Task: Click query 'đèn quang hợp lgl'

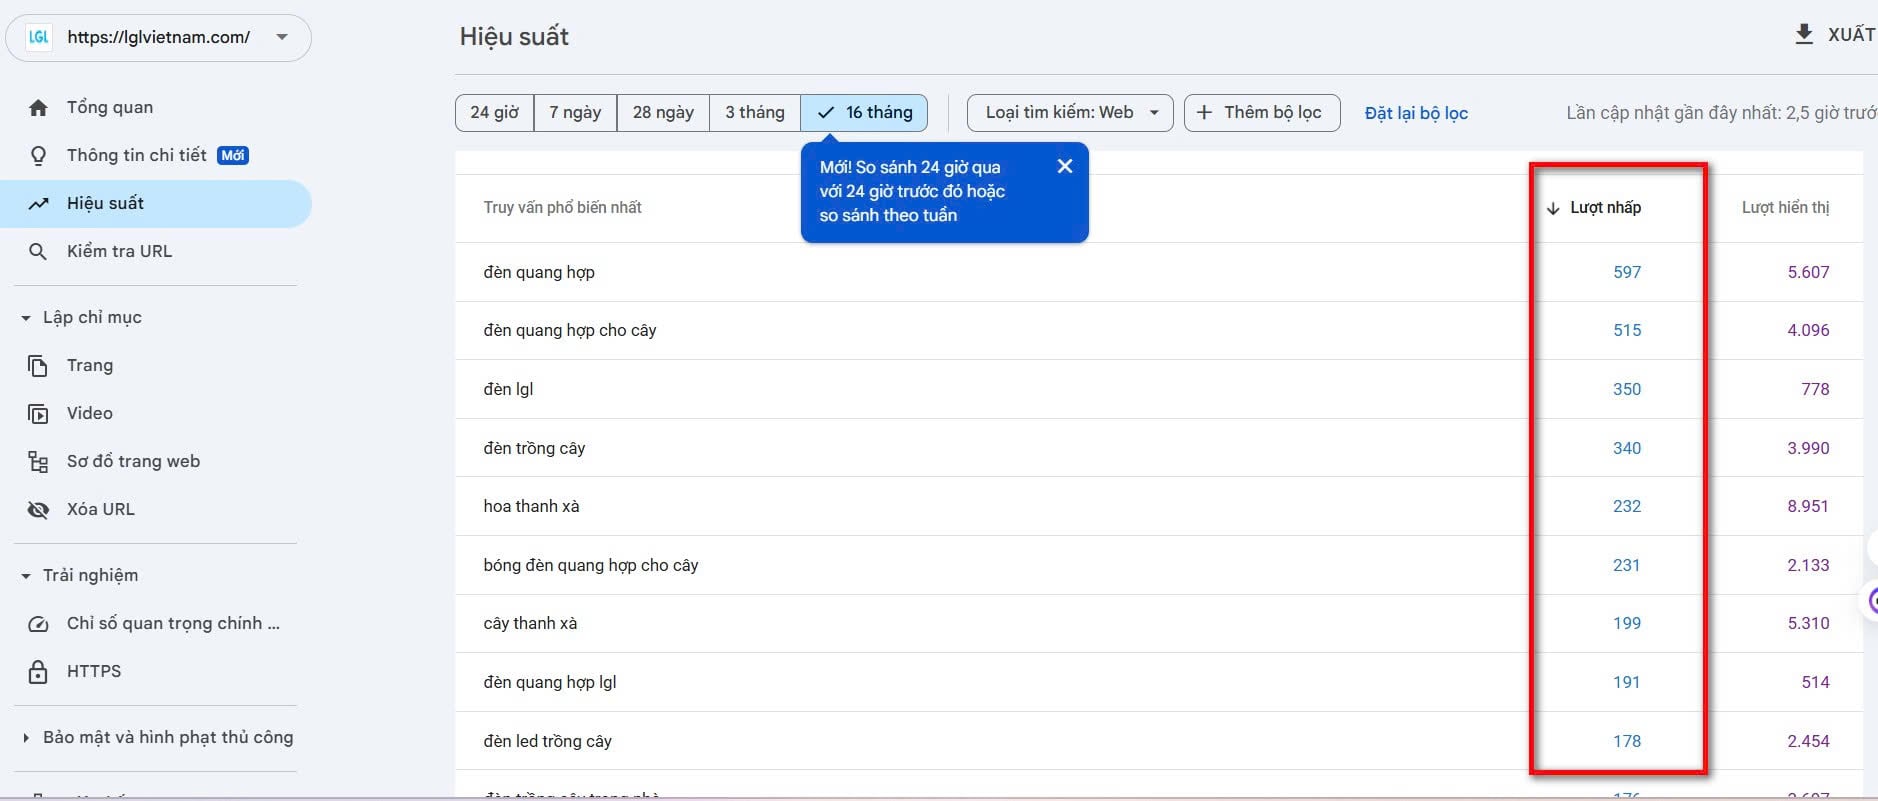Action: pos(550,682)
